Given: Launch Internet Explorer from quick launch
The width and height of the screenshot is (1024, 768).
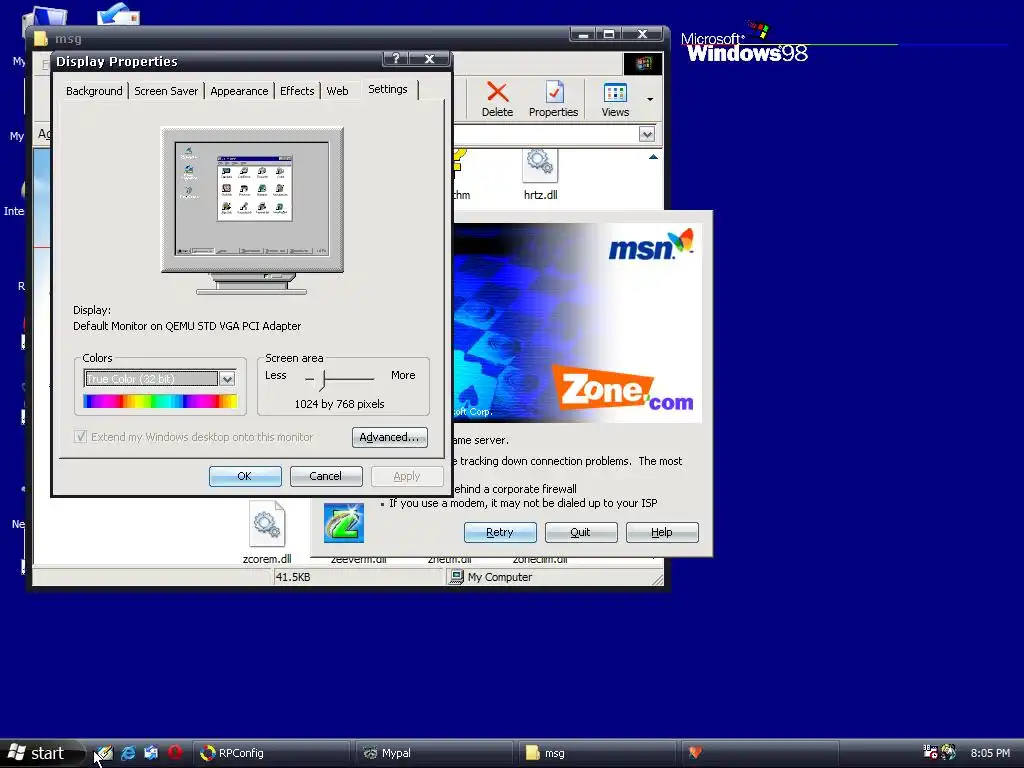Looking at the screenshot, I should (128, 753).
